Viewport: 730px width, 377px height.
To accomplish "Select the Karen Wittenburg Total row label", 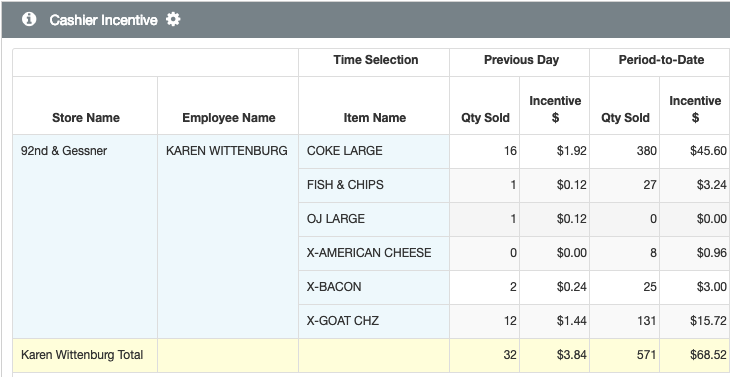I will pos(82,355).
